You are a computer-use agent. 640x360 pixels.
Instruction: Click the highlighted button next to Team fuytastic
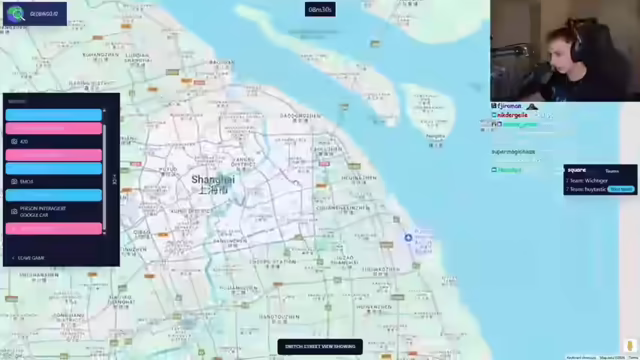coord(621,189)
